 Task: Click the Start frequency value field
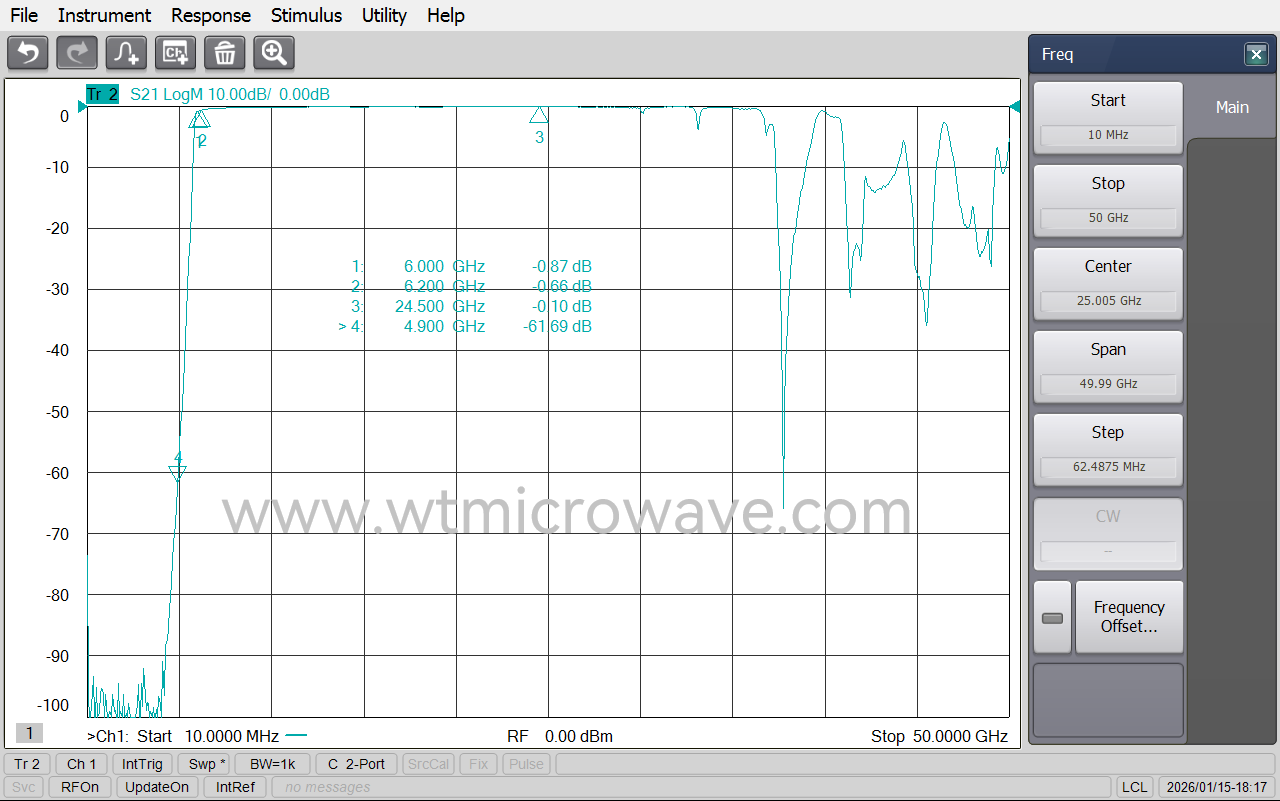(1108, 135)
